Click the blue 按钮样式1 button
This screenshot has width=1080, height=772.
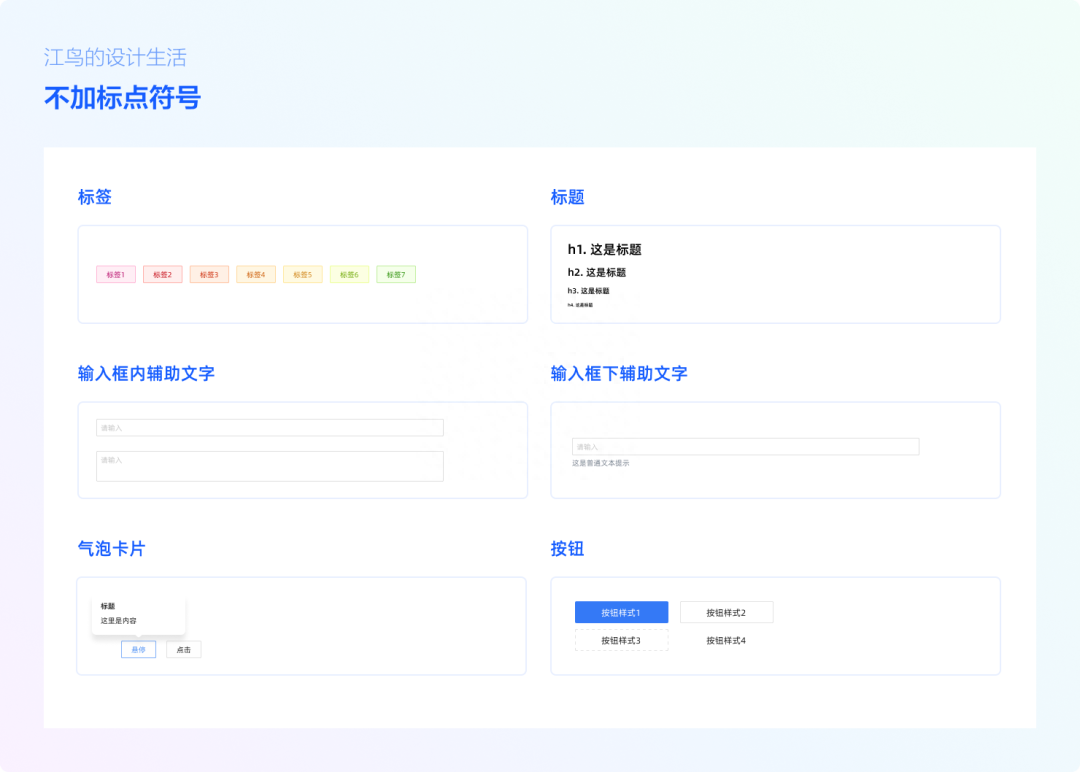[620, 612]
